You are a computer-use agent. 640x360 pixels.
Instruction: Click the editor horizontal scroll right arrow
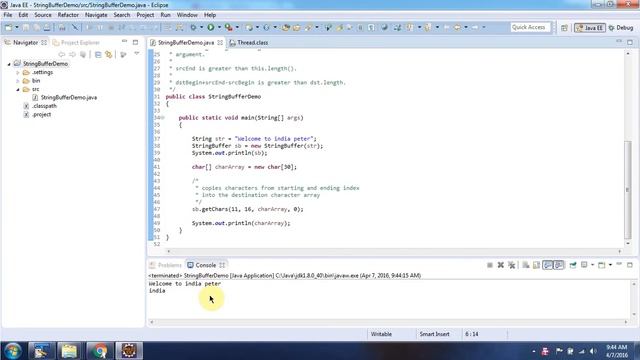coord(620,251)
